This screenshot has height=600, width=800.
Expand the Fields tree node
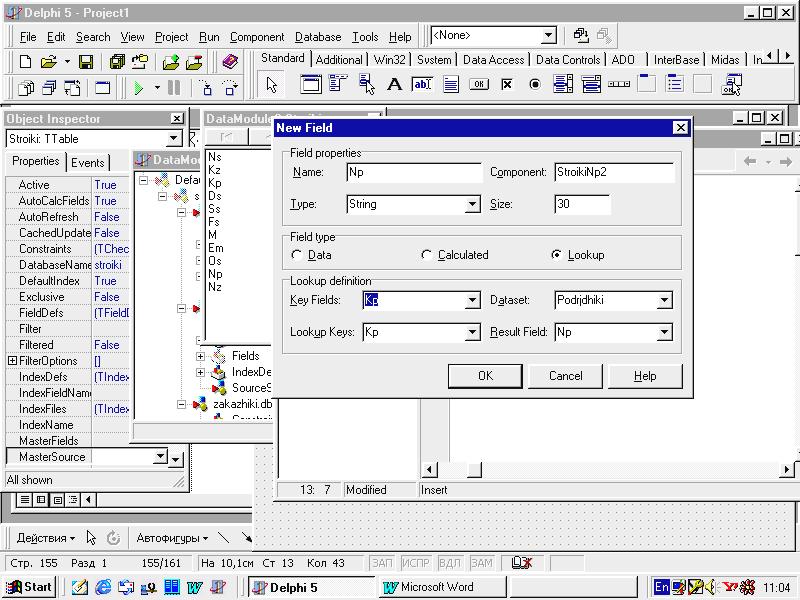tap(201, 356)
